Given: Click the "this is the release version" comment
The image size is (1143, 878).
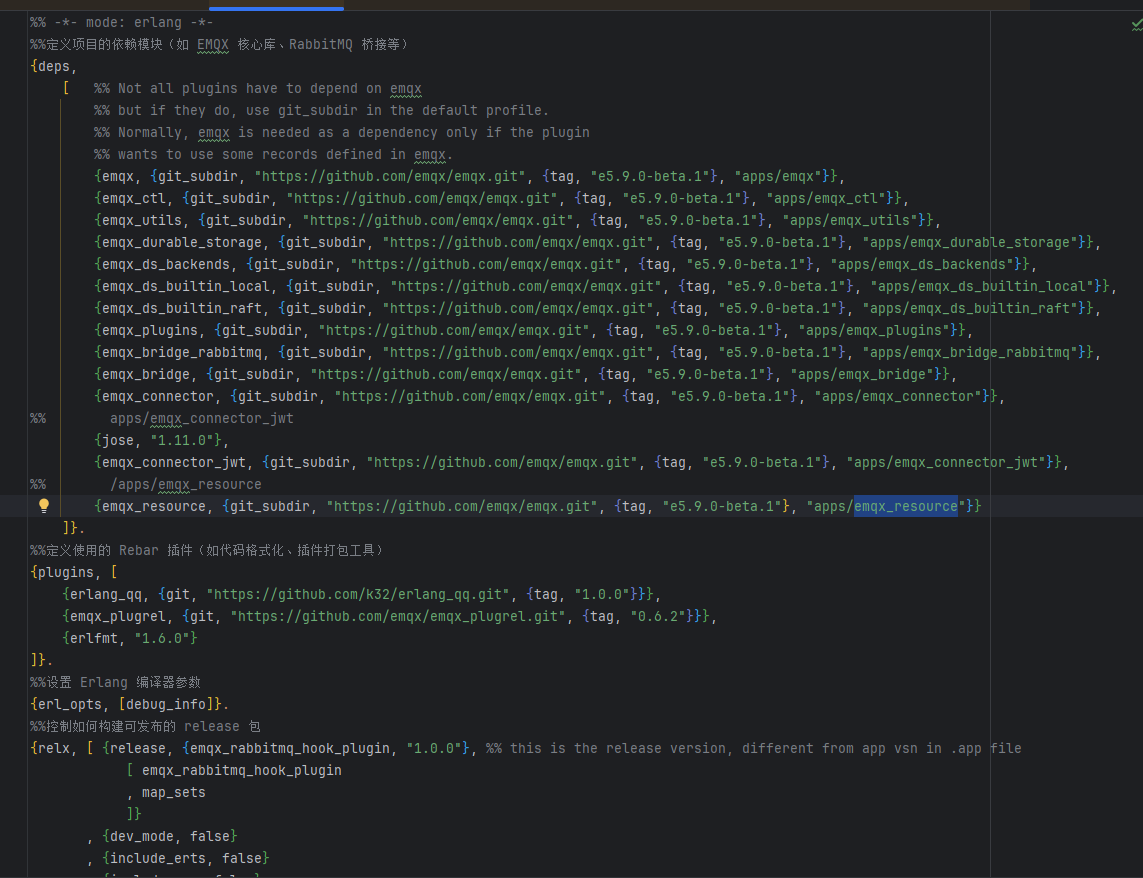Looking at the screenshot, I should (618, 748).
